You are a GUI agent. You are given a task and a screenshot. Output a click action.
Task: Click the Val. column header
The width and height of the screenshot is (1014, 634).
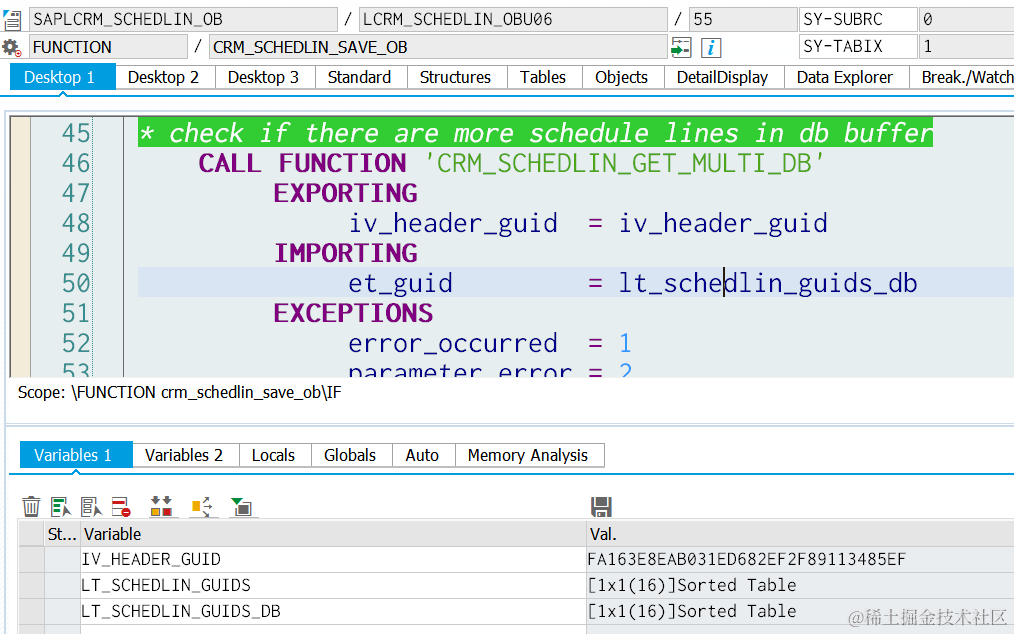click(x=800, y=534)
